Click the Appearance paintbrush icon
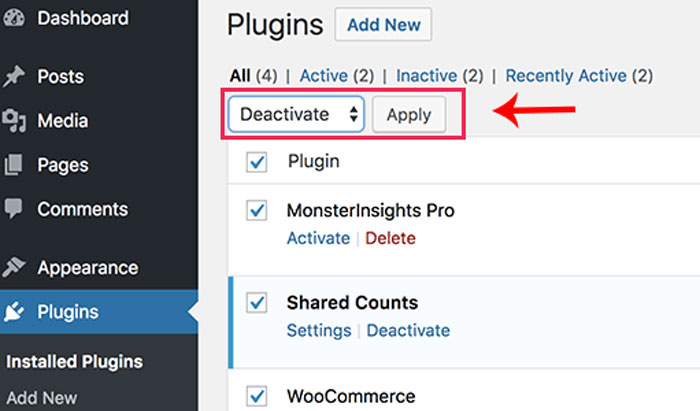This screenshot has width=700, height=411. [14, 268]
